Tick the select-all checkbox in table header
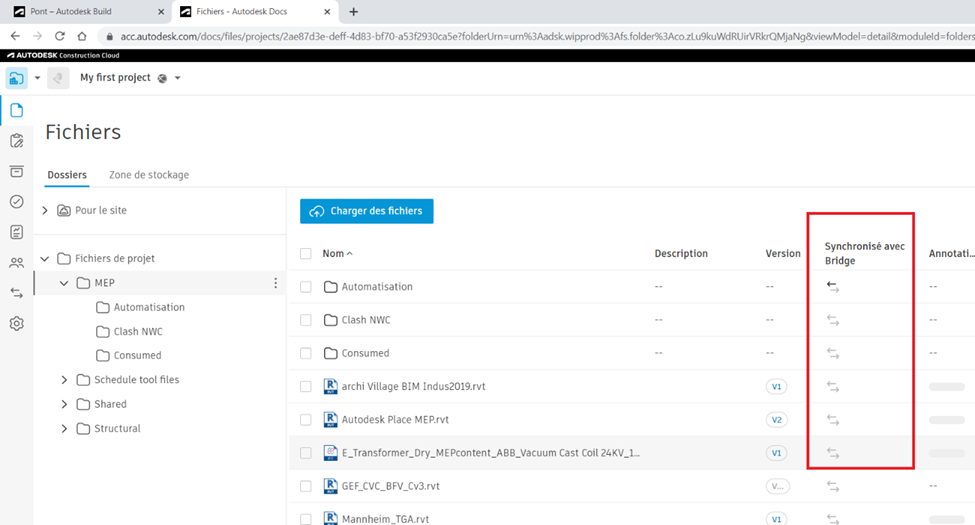The width and height of the screenshot is (975, 525). (305, 253)
